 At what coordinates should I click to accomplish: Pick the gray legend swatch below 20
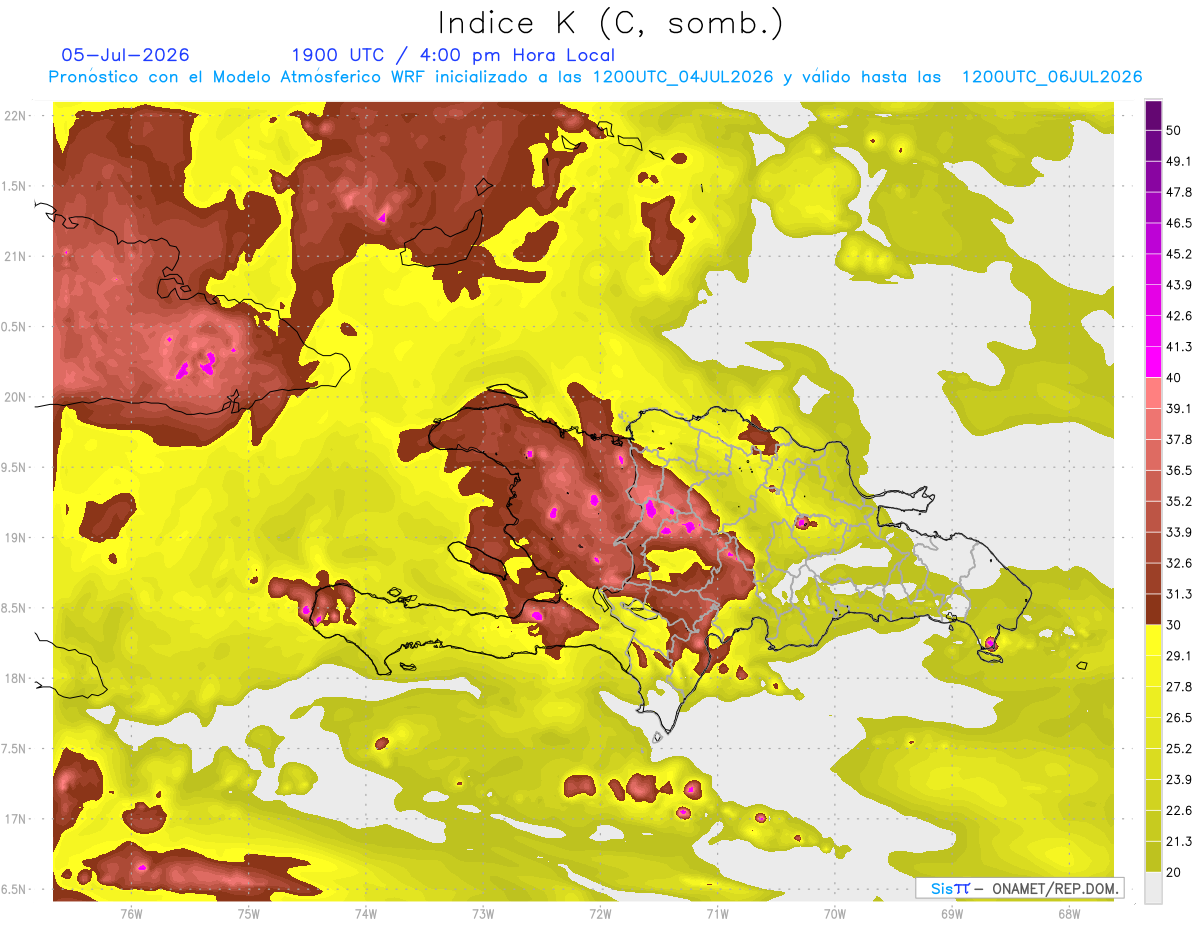(1153, 888)
